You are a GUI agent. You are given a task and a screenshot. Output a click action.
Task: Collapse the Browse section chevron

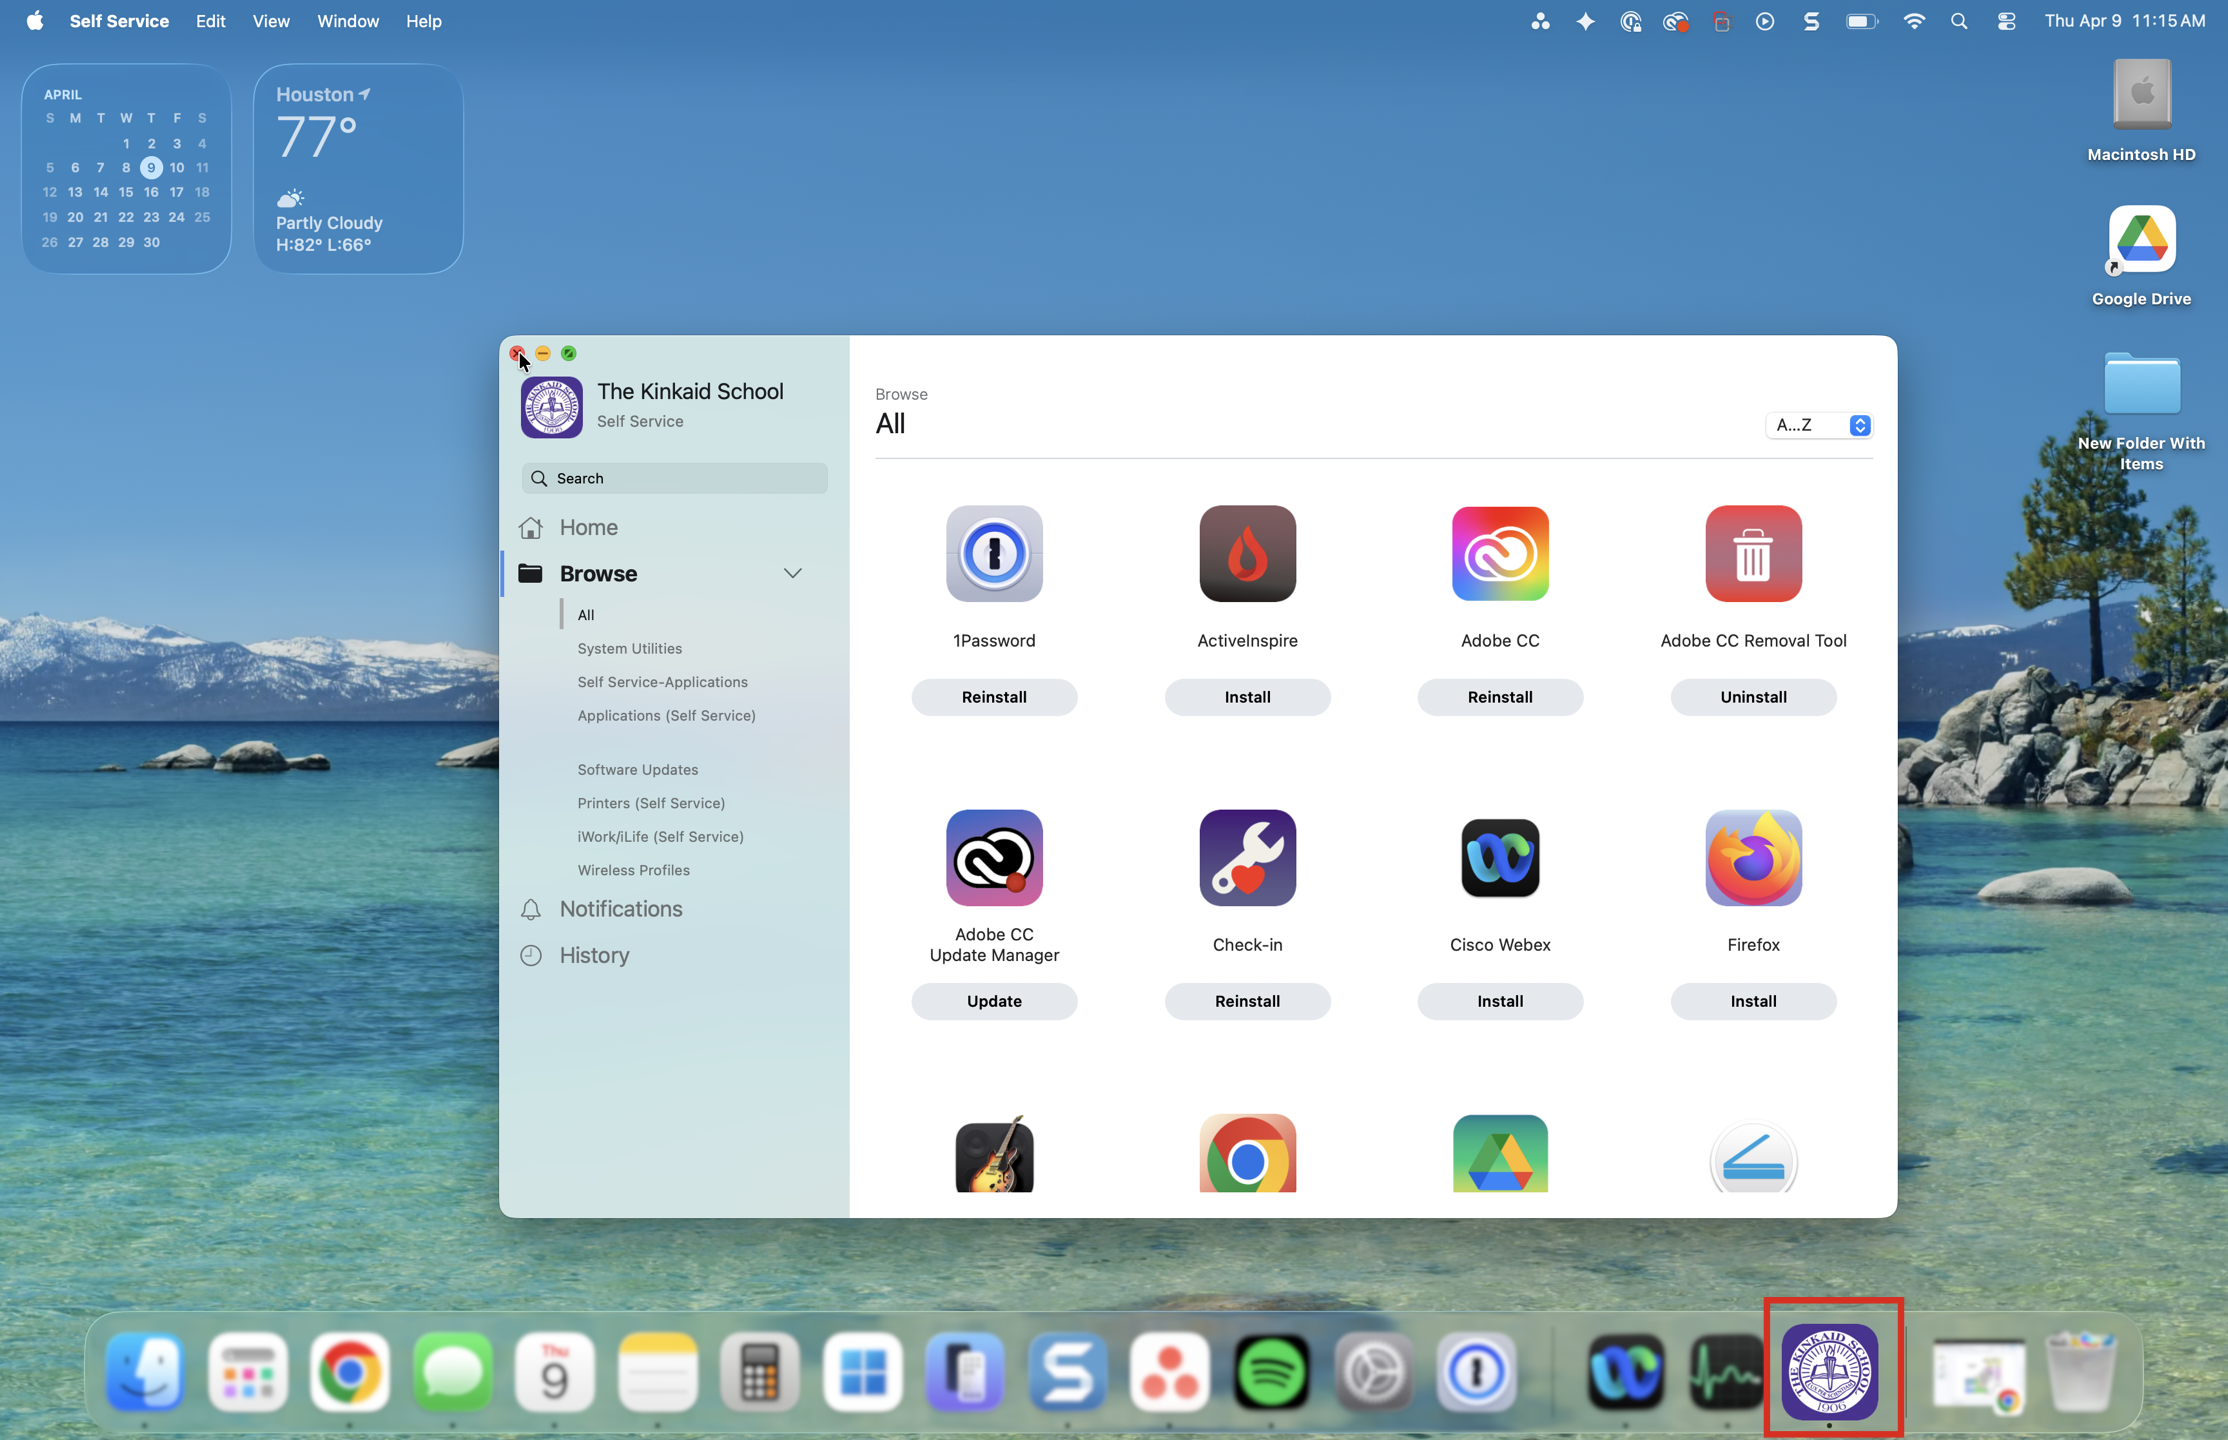[792, 573]
